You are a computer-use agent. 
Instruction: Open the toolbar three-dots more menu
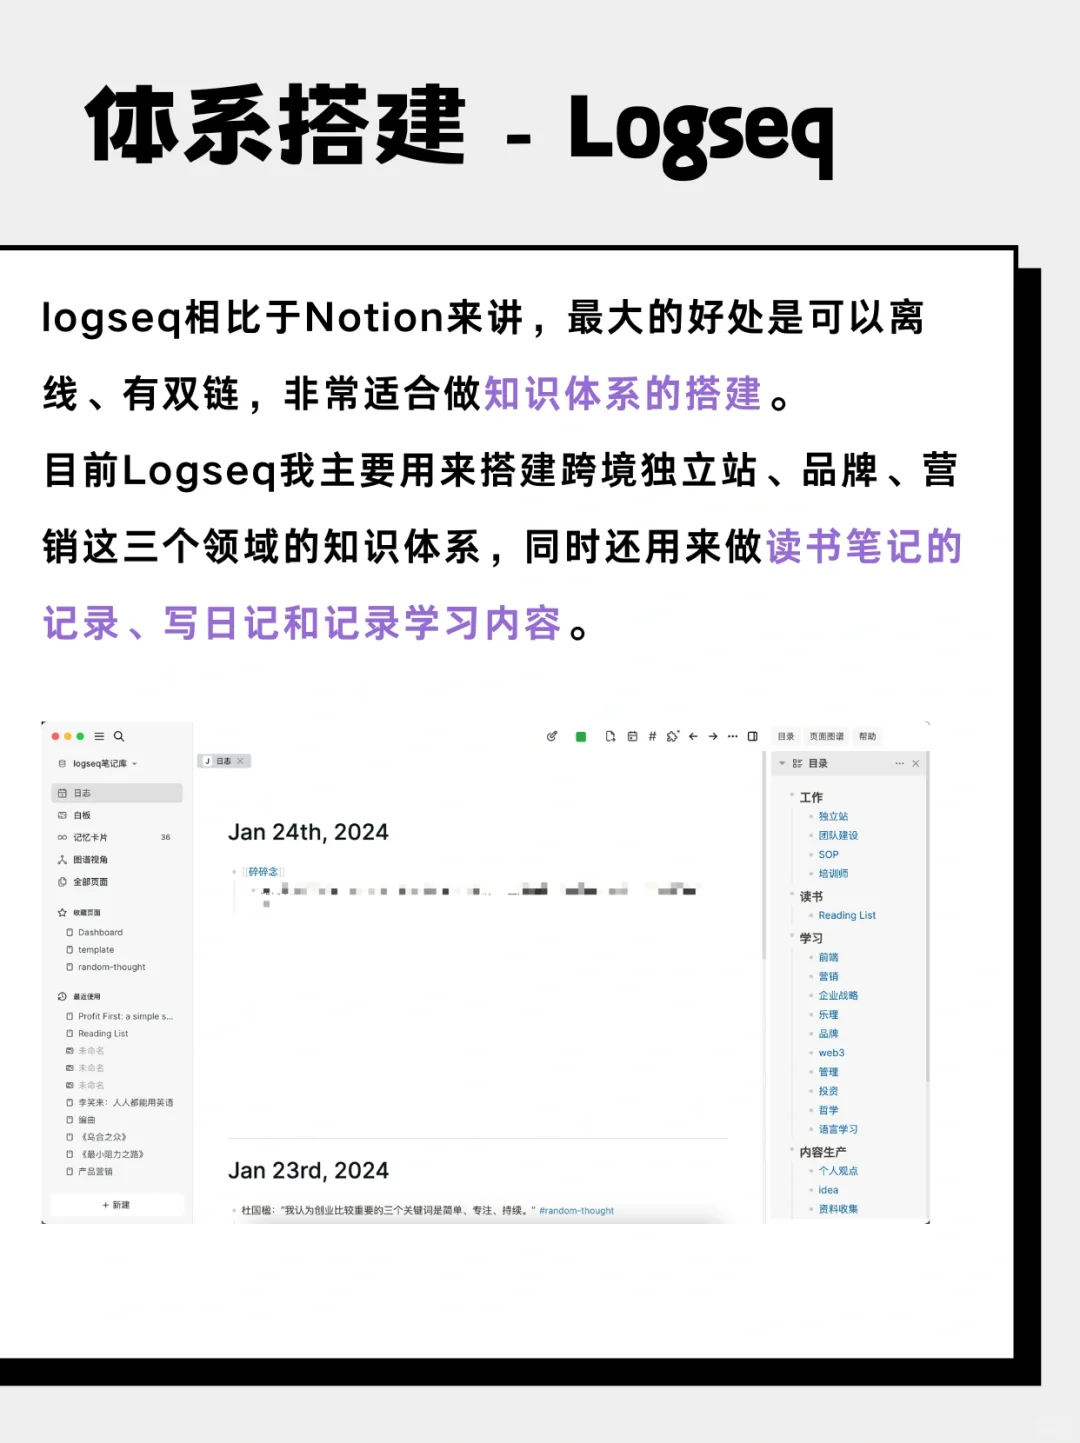733,736
